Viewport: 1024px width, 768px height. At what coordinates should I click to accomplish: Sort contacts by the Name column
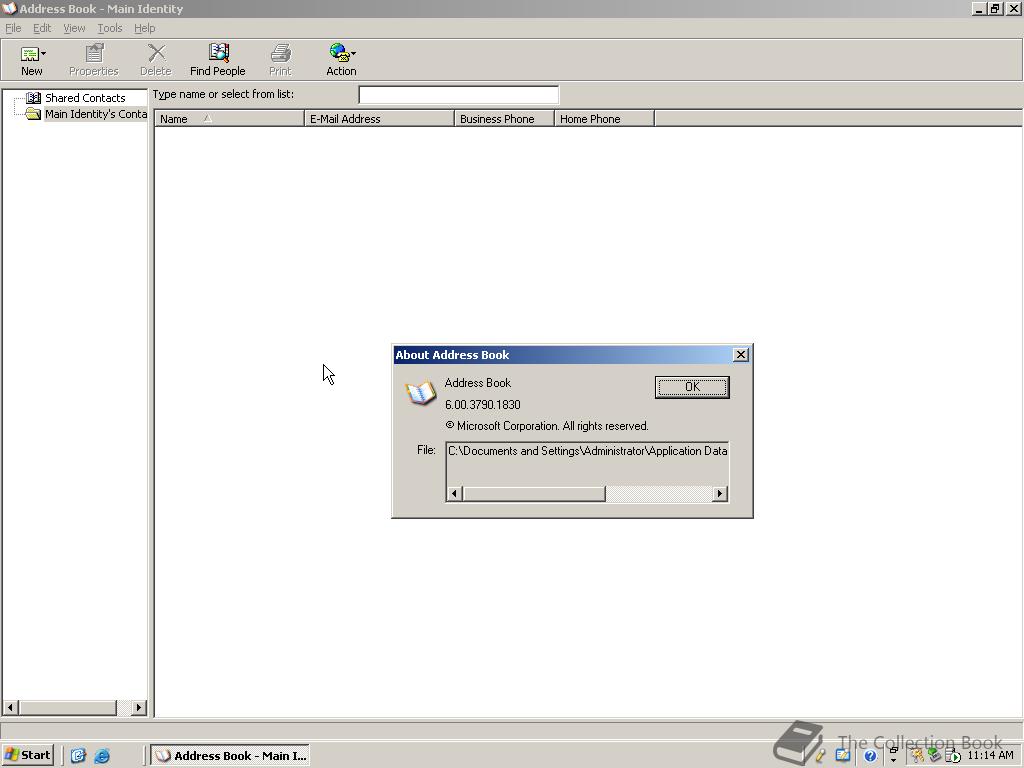pos(229,119)
